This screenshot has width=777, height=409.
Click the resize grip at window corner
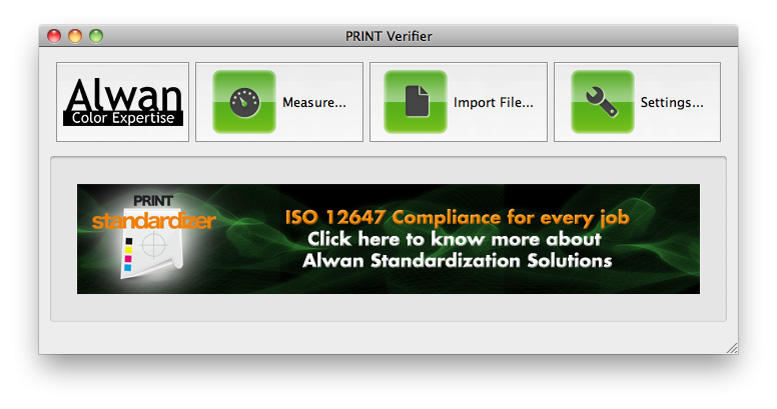coord(731,347)
